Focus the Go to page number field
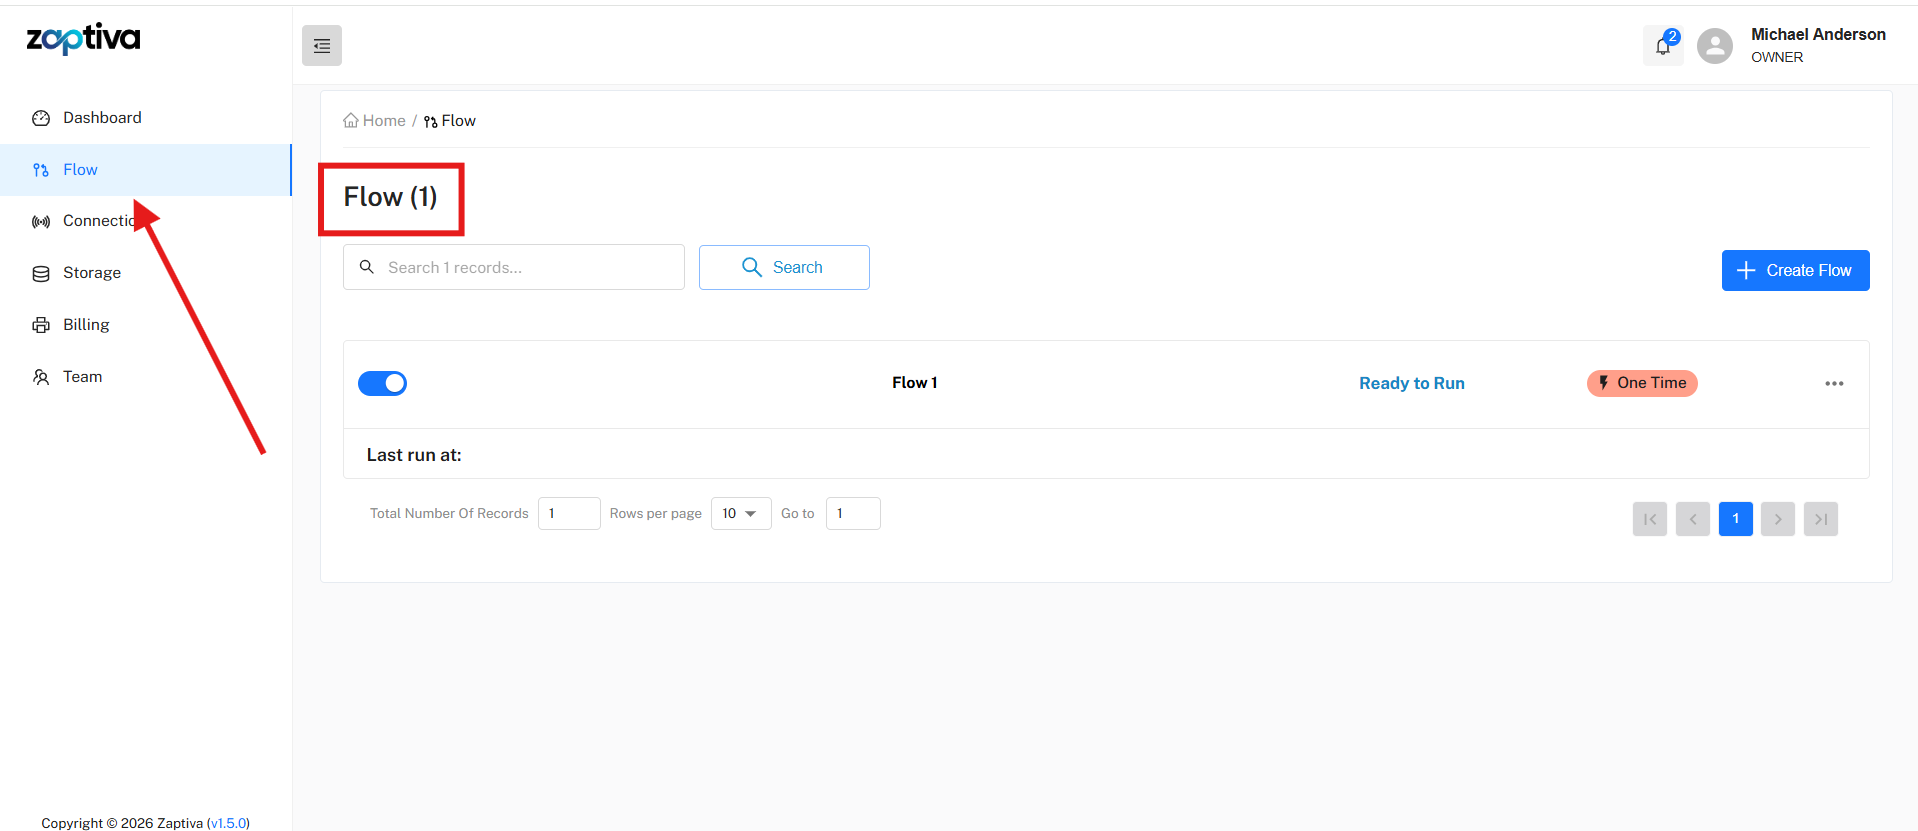1918x831 pixels. 853,514
